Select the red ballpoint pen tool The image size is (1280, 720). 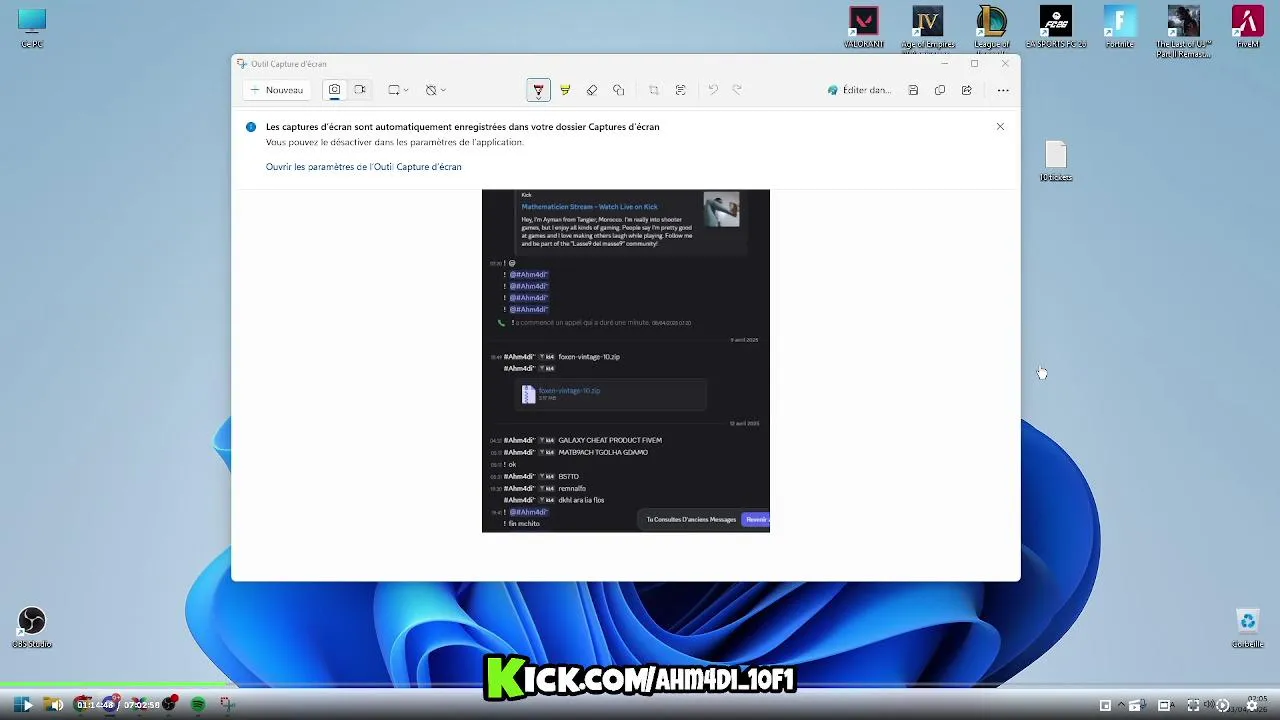[x=538, y=90]
